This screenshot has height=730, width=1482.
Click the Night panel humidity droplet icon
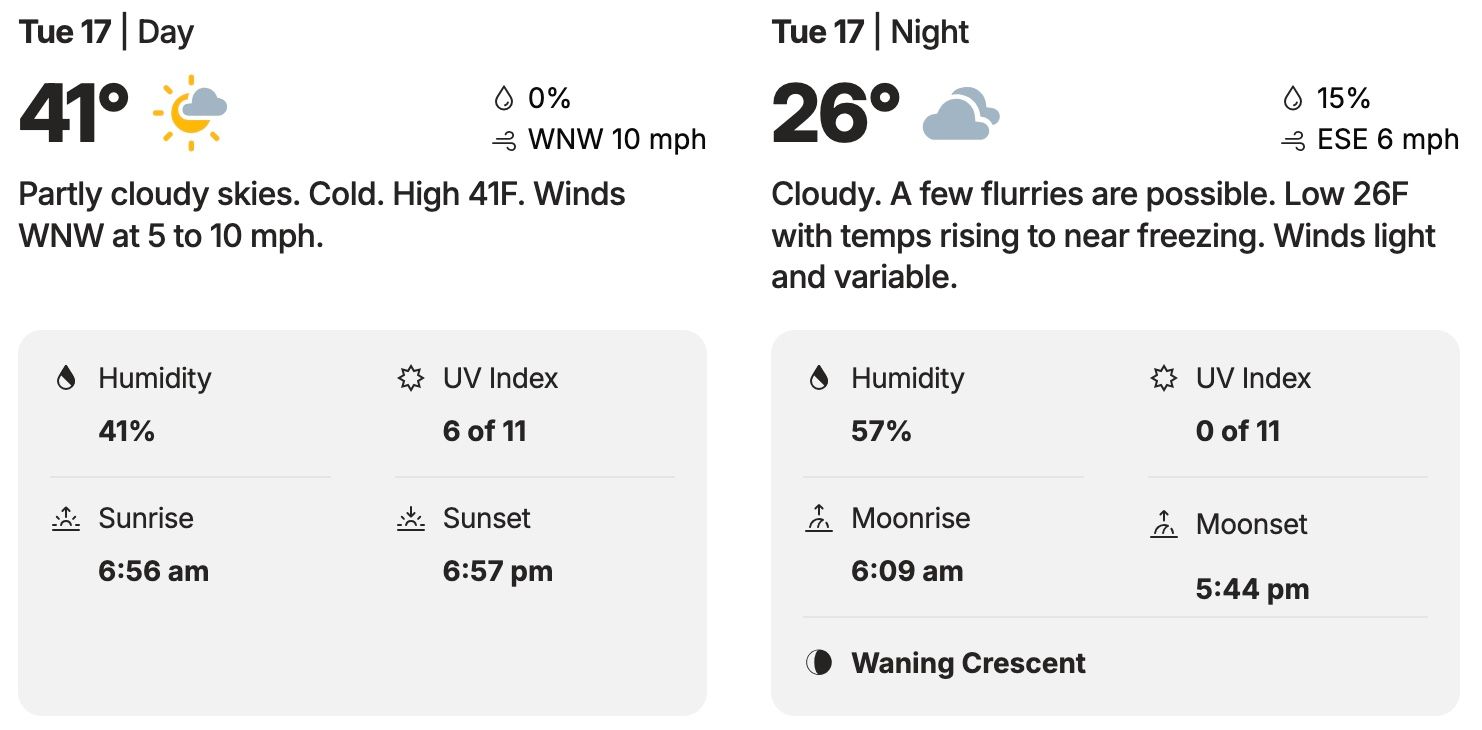(819, 378)
